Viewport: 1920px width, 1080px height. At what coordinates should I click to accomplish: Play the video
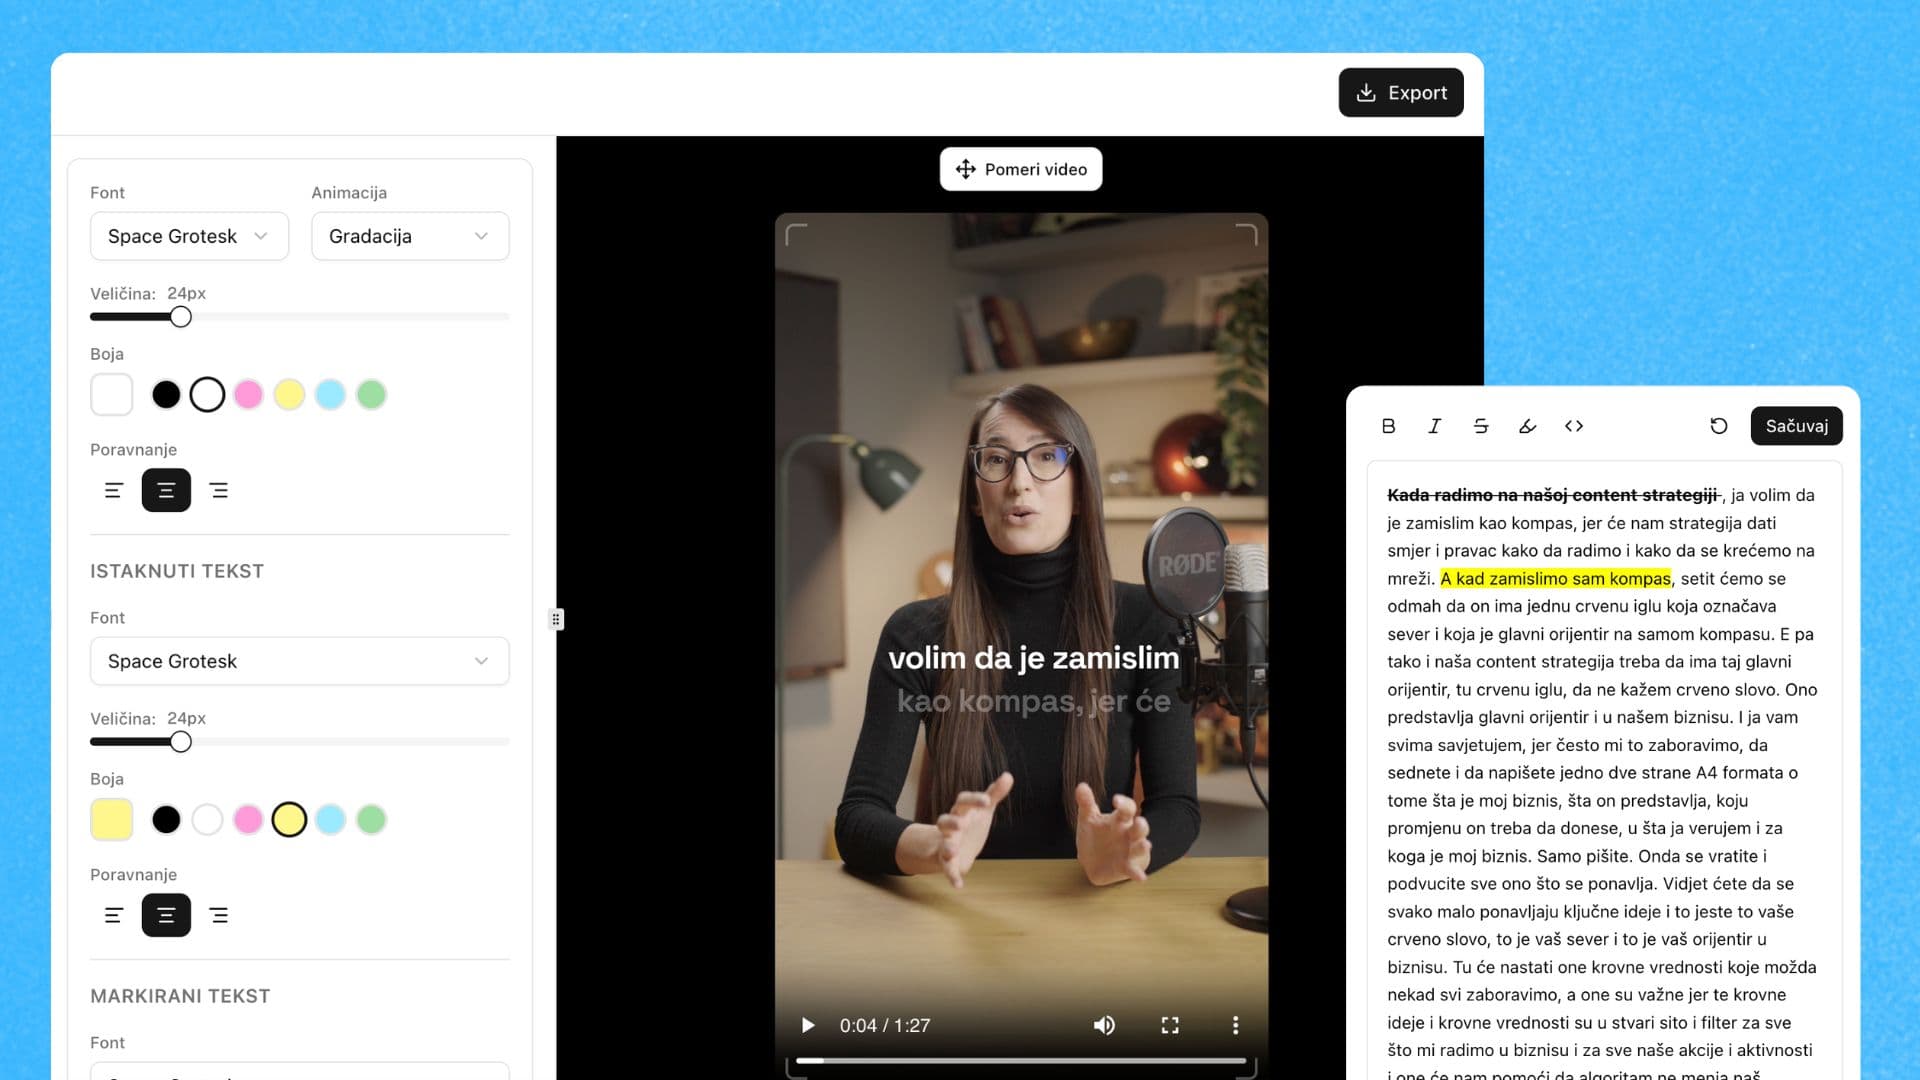808,1025
